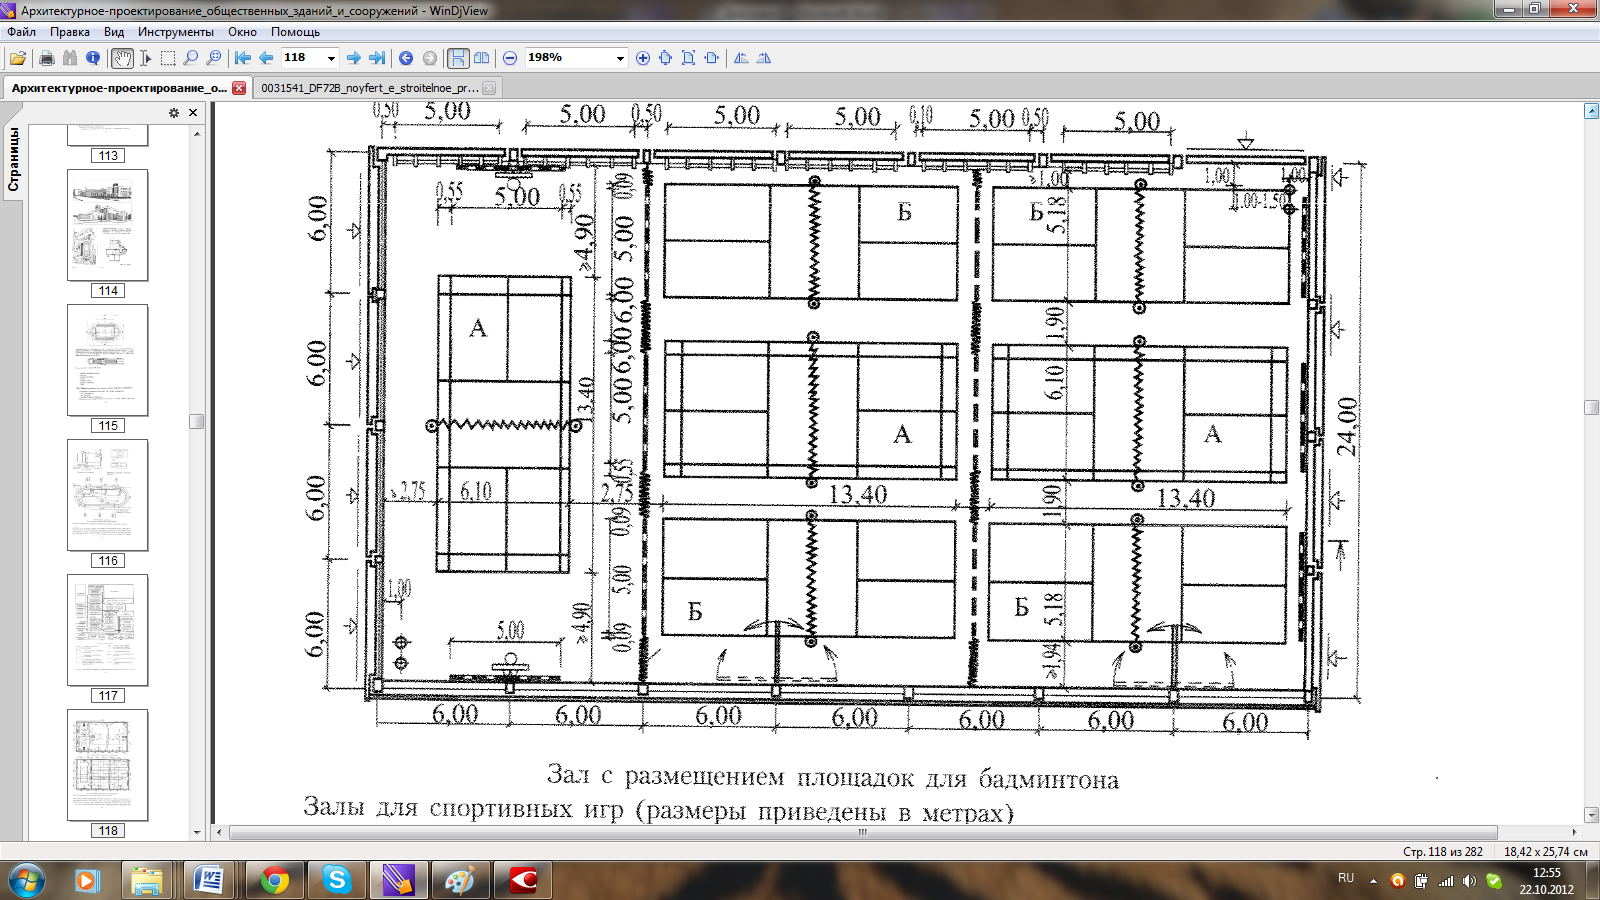The height and width of the screenshot is (900, 1600).
Task: Switch to facing pages layout
Action: tap(482, 58)
